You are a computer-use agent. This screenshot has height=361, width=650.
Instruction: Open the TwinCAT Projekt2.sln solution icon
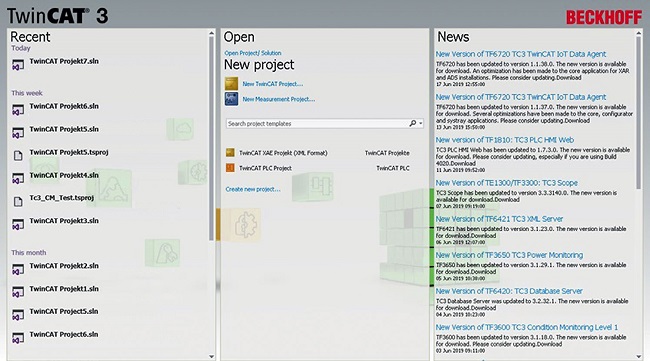coord(17,270)
